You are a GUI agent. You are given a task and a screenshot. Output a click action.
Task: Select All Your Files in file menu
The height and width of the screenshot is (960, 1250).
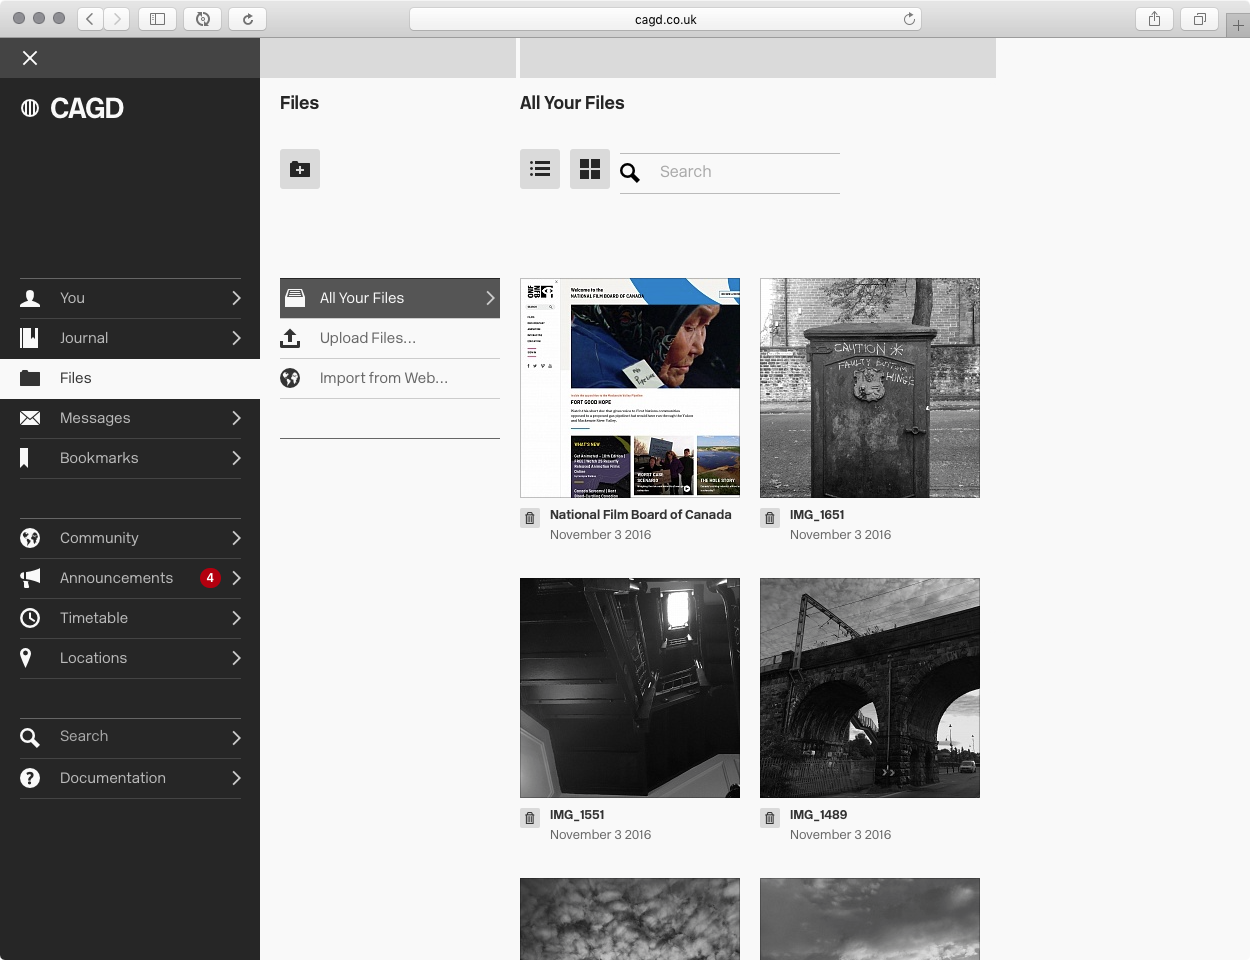point(390,298)
